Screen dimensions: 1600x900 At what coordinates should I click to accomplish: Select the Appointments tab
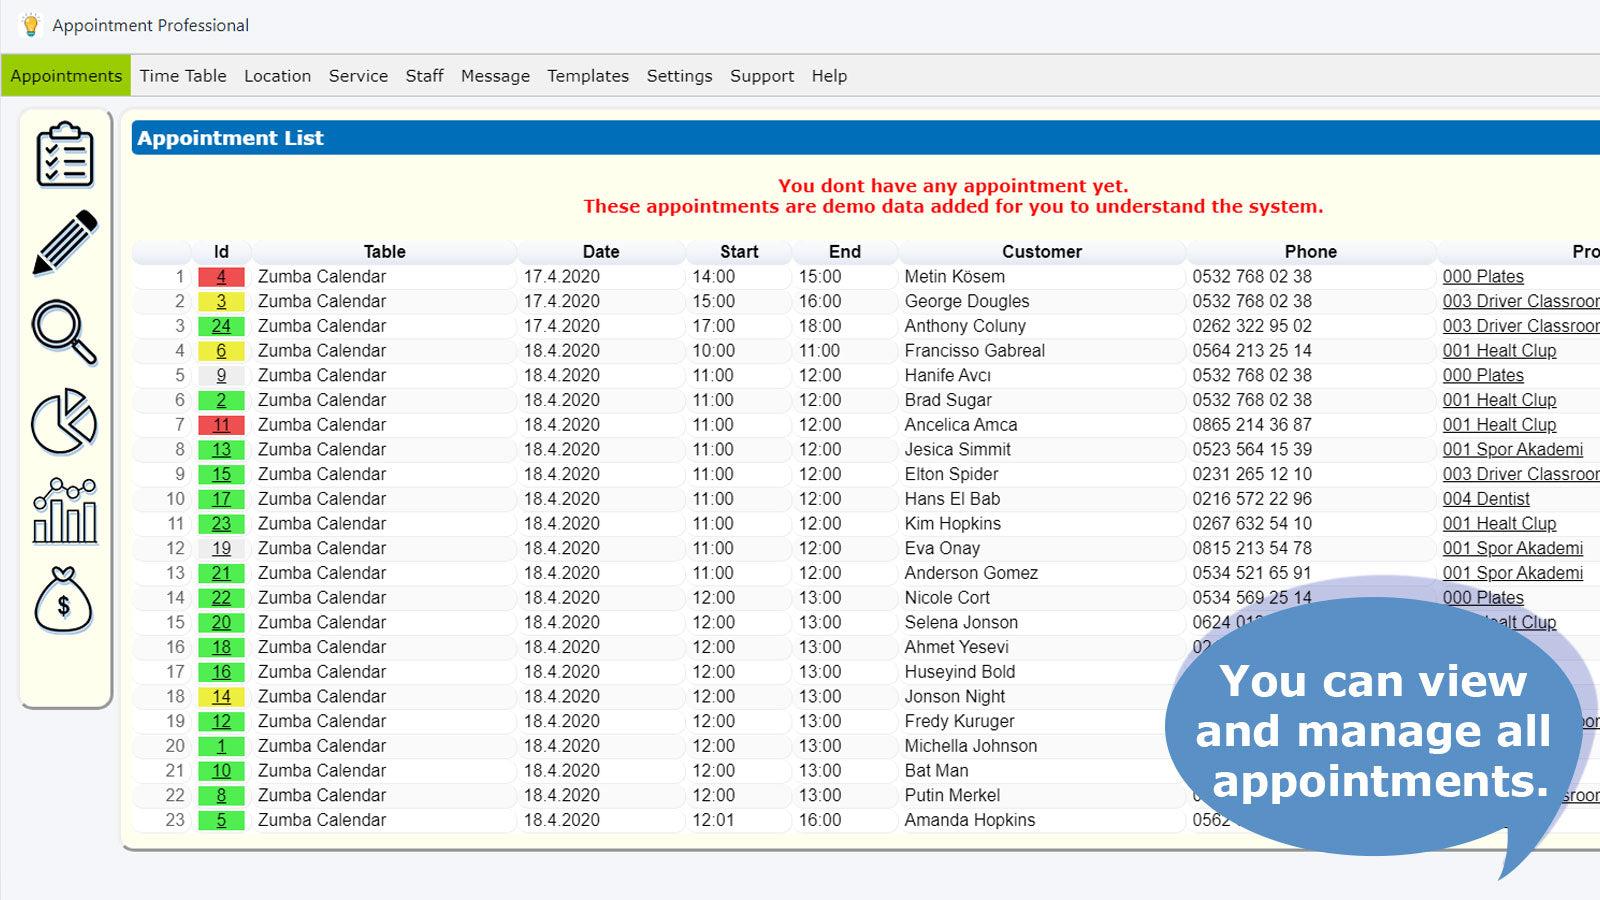click(x=65, y=75)
